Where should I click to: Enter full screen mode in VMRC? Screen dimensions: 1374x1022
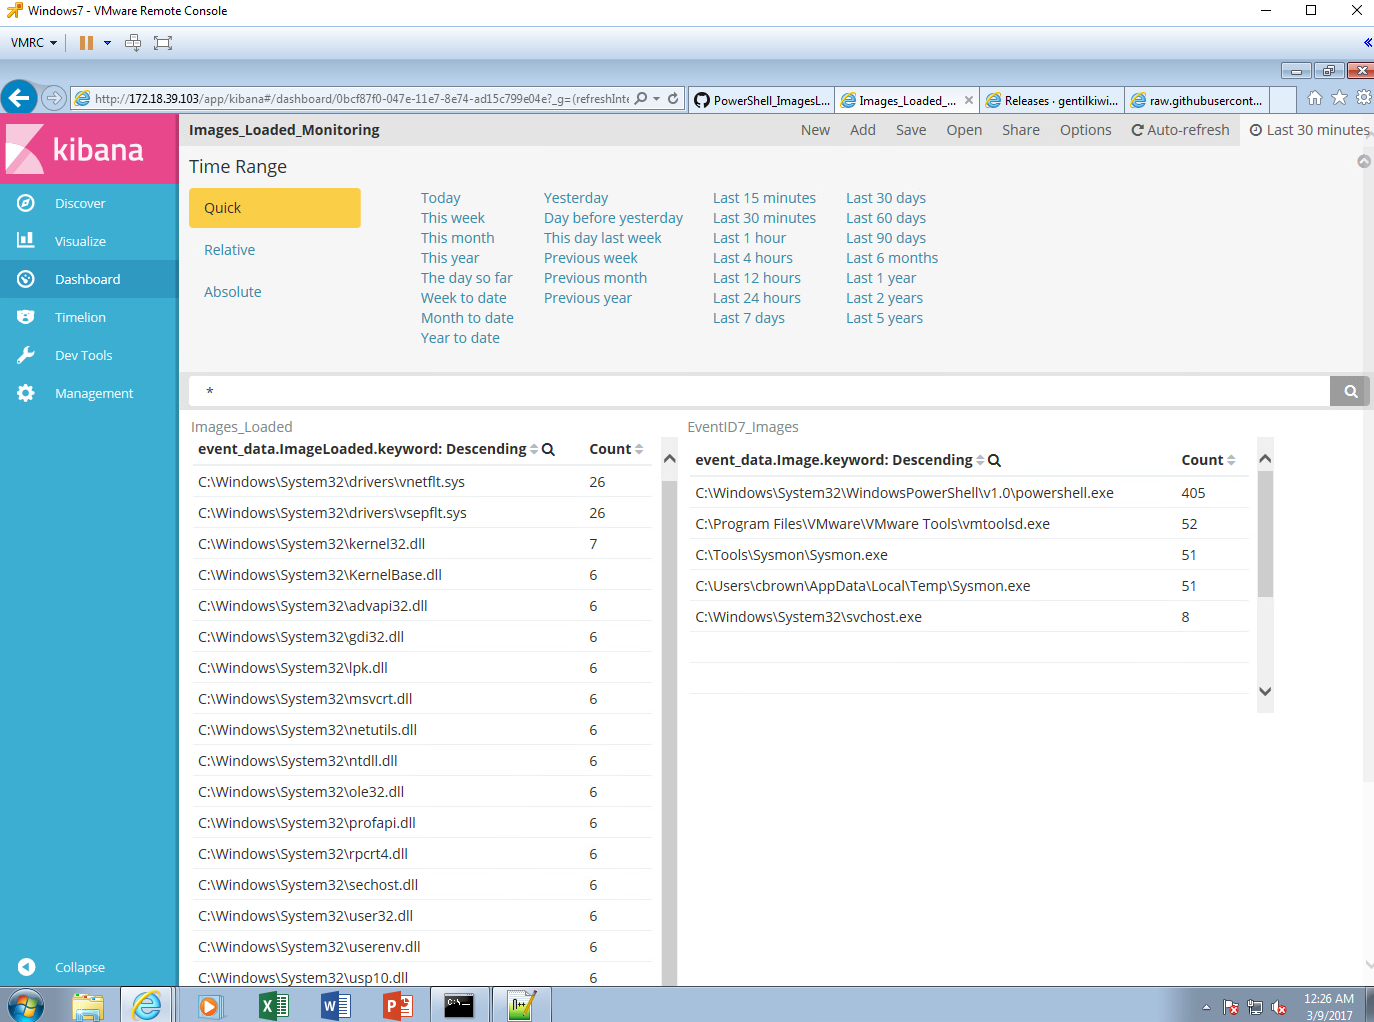[163, 43]
